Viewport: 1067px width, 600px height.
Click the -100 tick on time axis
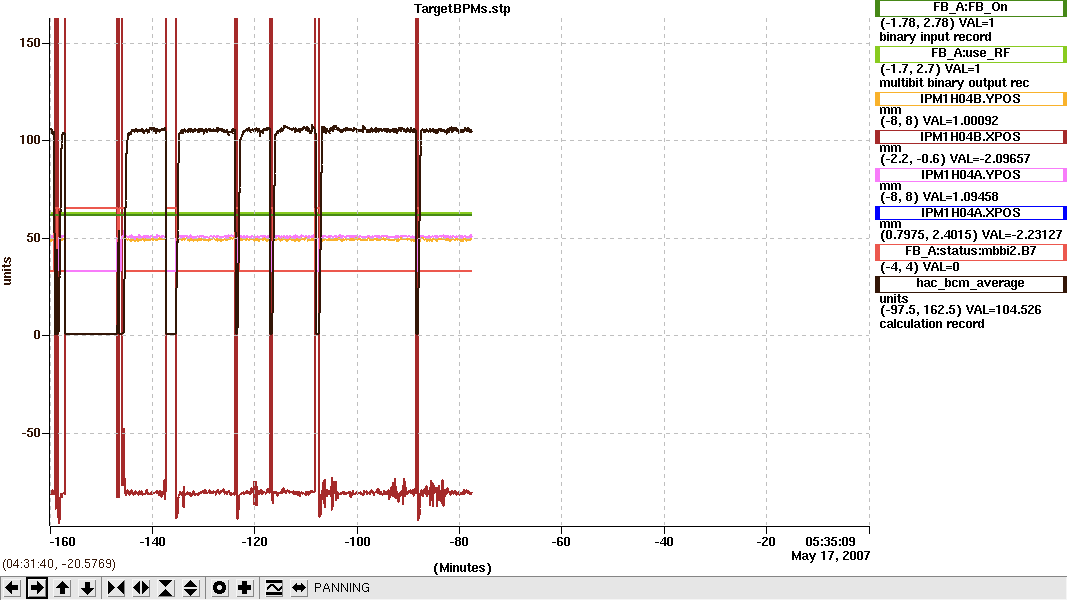pos(357,542)
